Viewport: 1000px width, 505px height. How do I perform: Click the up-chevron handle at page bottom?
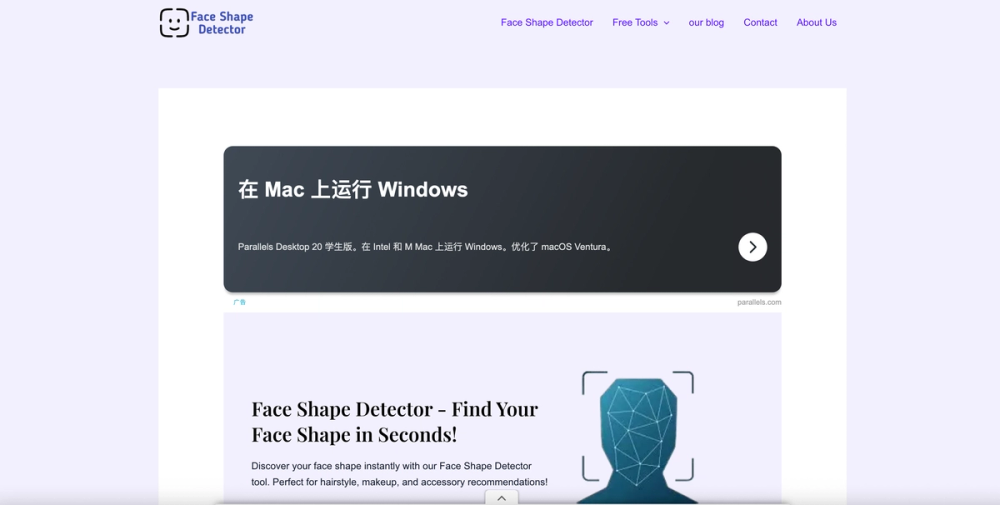pyautogui.click(x=501, y=498)
